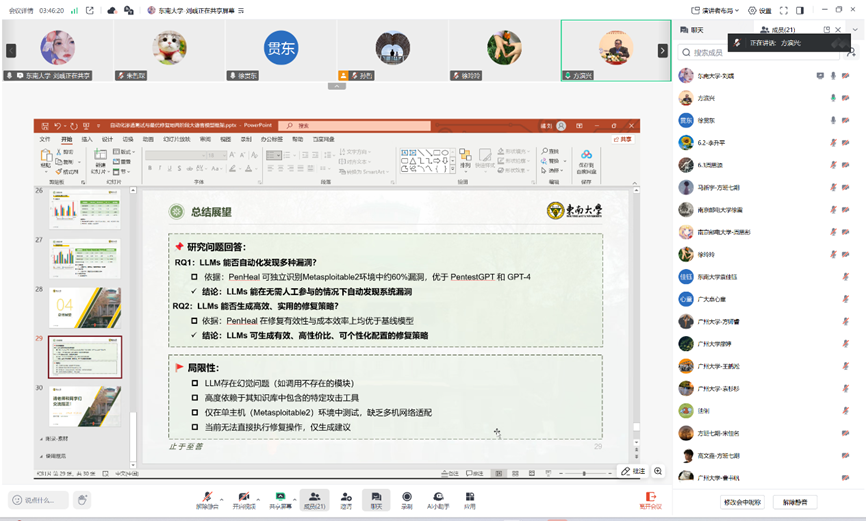The image size is (866, 521).
Task: Toggle microphone of member 徐贯东 in list
Action: click(x=832, y=120)
